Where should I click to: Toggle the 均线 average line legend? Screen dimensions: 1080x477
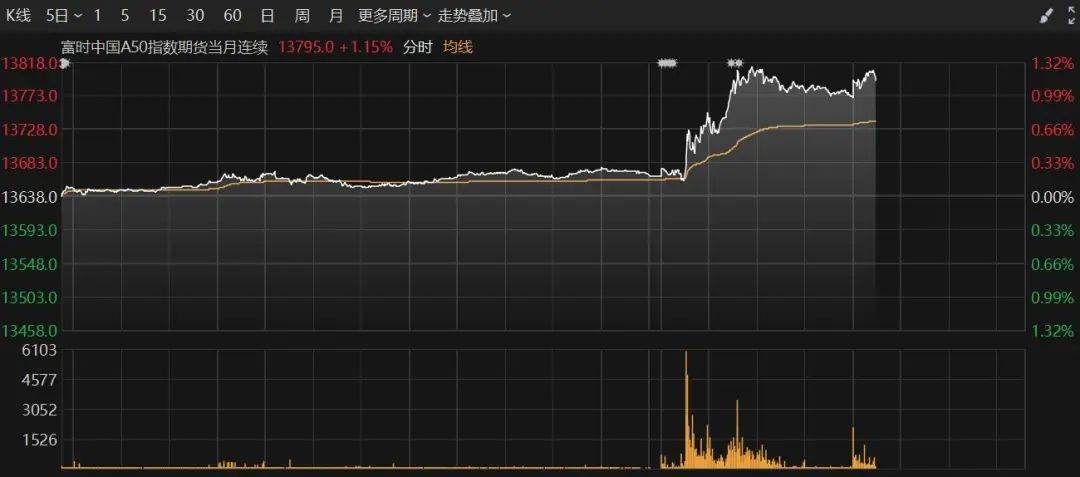click(458, 46)
